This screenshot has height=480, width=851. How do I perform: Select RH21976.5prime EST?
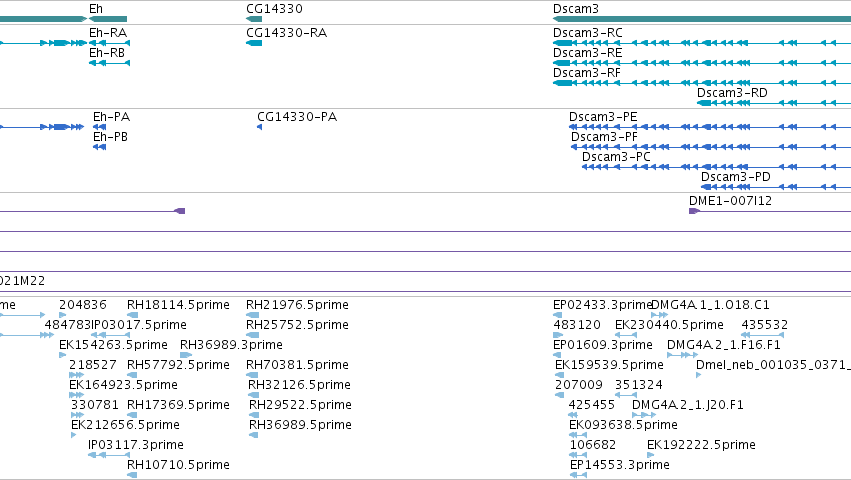click(297, 305)
